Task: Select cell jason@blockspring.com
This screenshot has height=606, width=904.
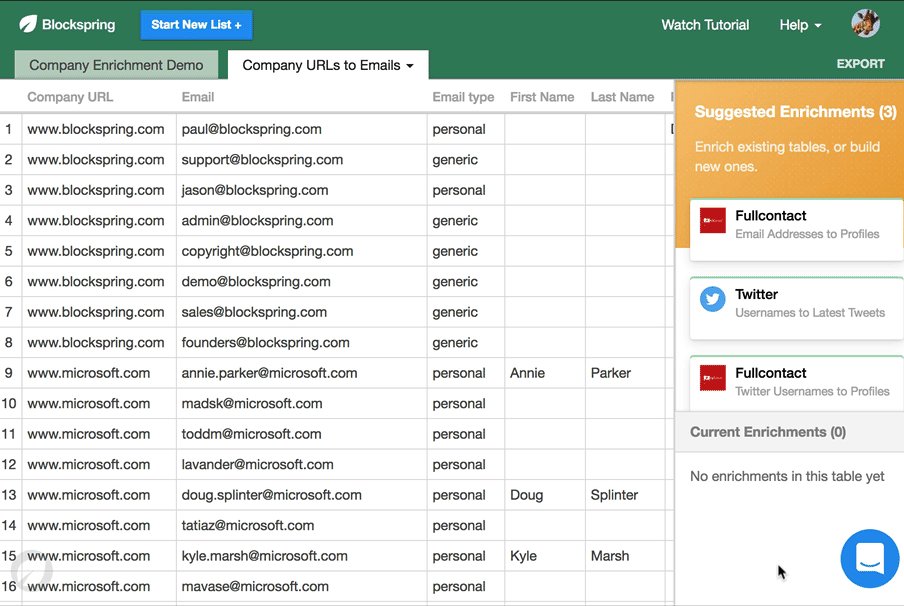Action: (x=302, y=190)
